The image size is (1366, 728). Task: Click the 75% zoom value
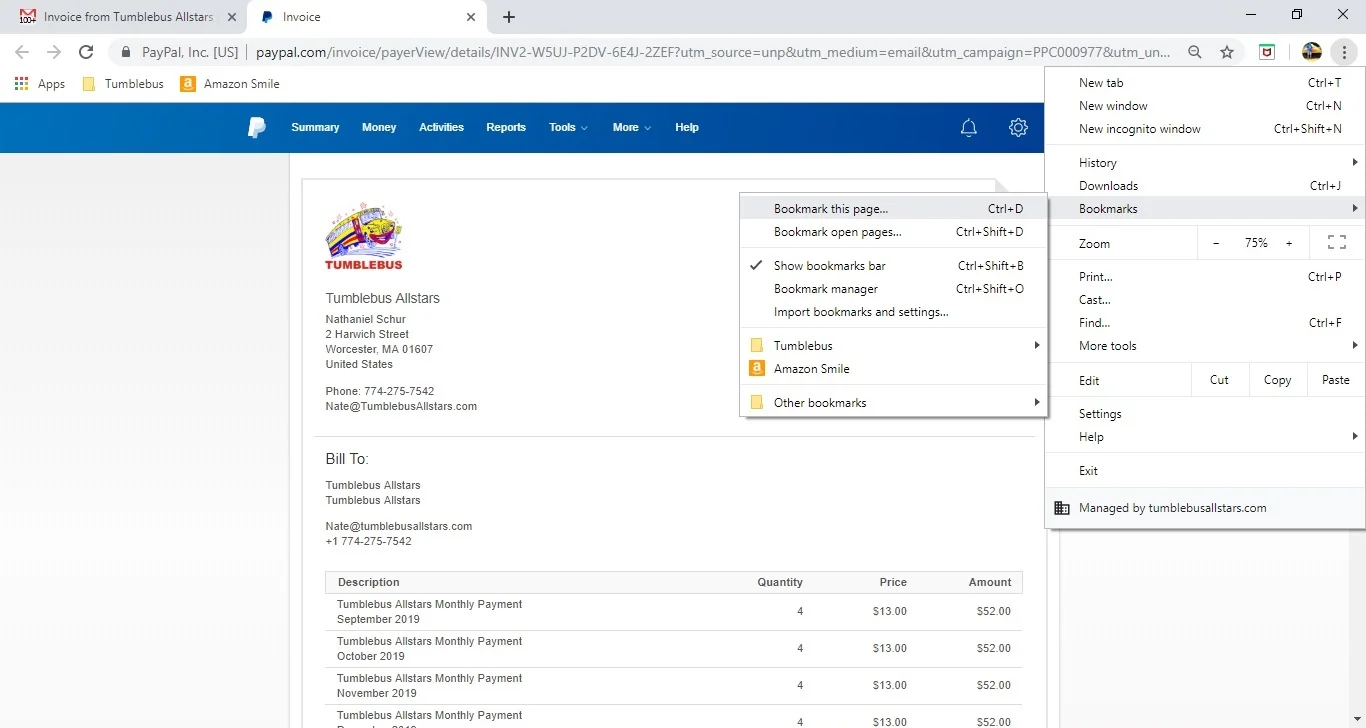(x=1256, y=243)
